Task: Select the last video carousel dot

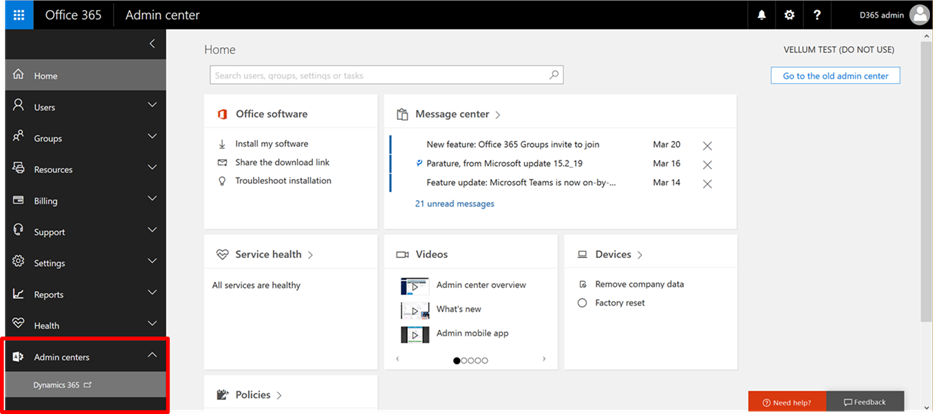Action: (485, 360)
